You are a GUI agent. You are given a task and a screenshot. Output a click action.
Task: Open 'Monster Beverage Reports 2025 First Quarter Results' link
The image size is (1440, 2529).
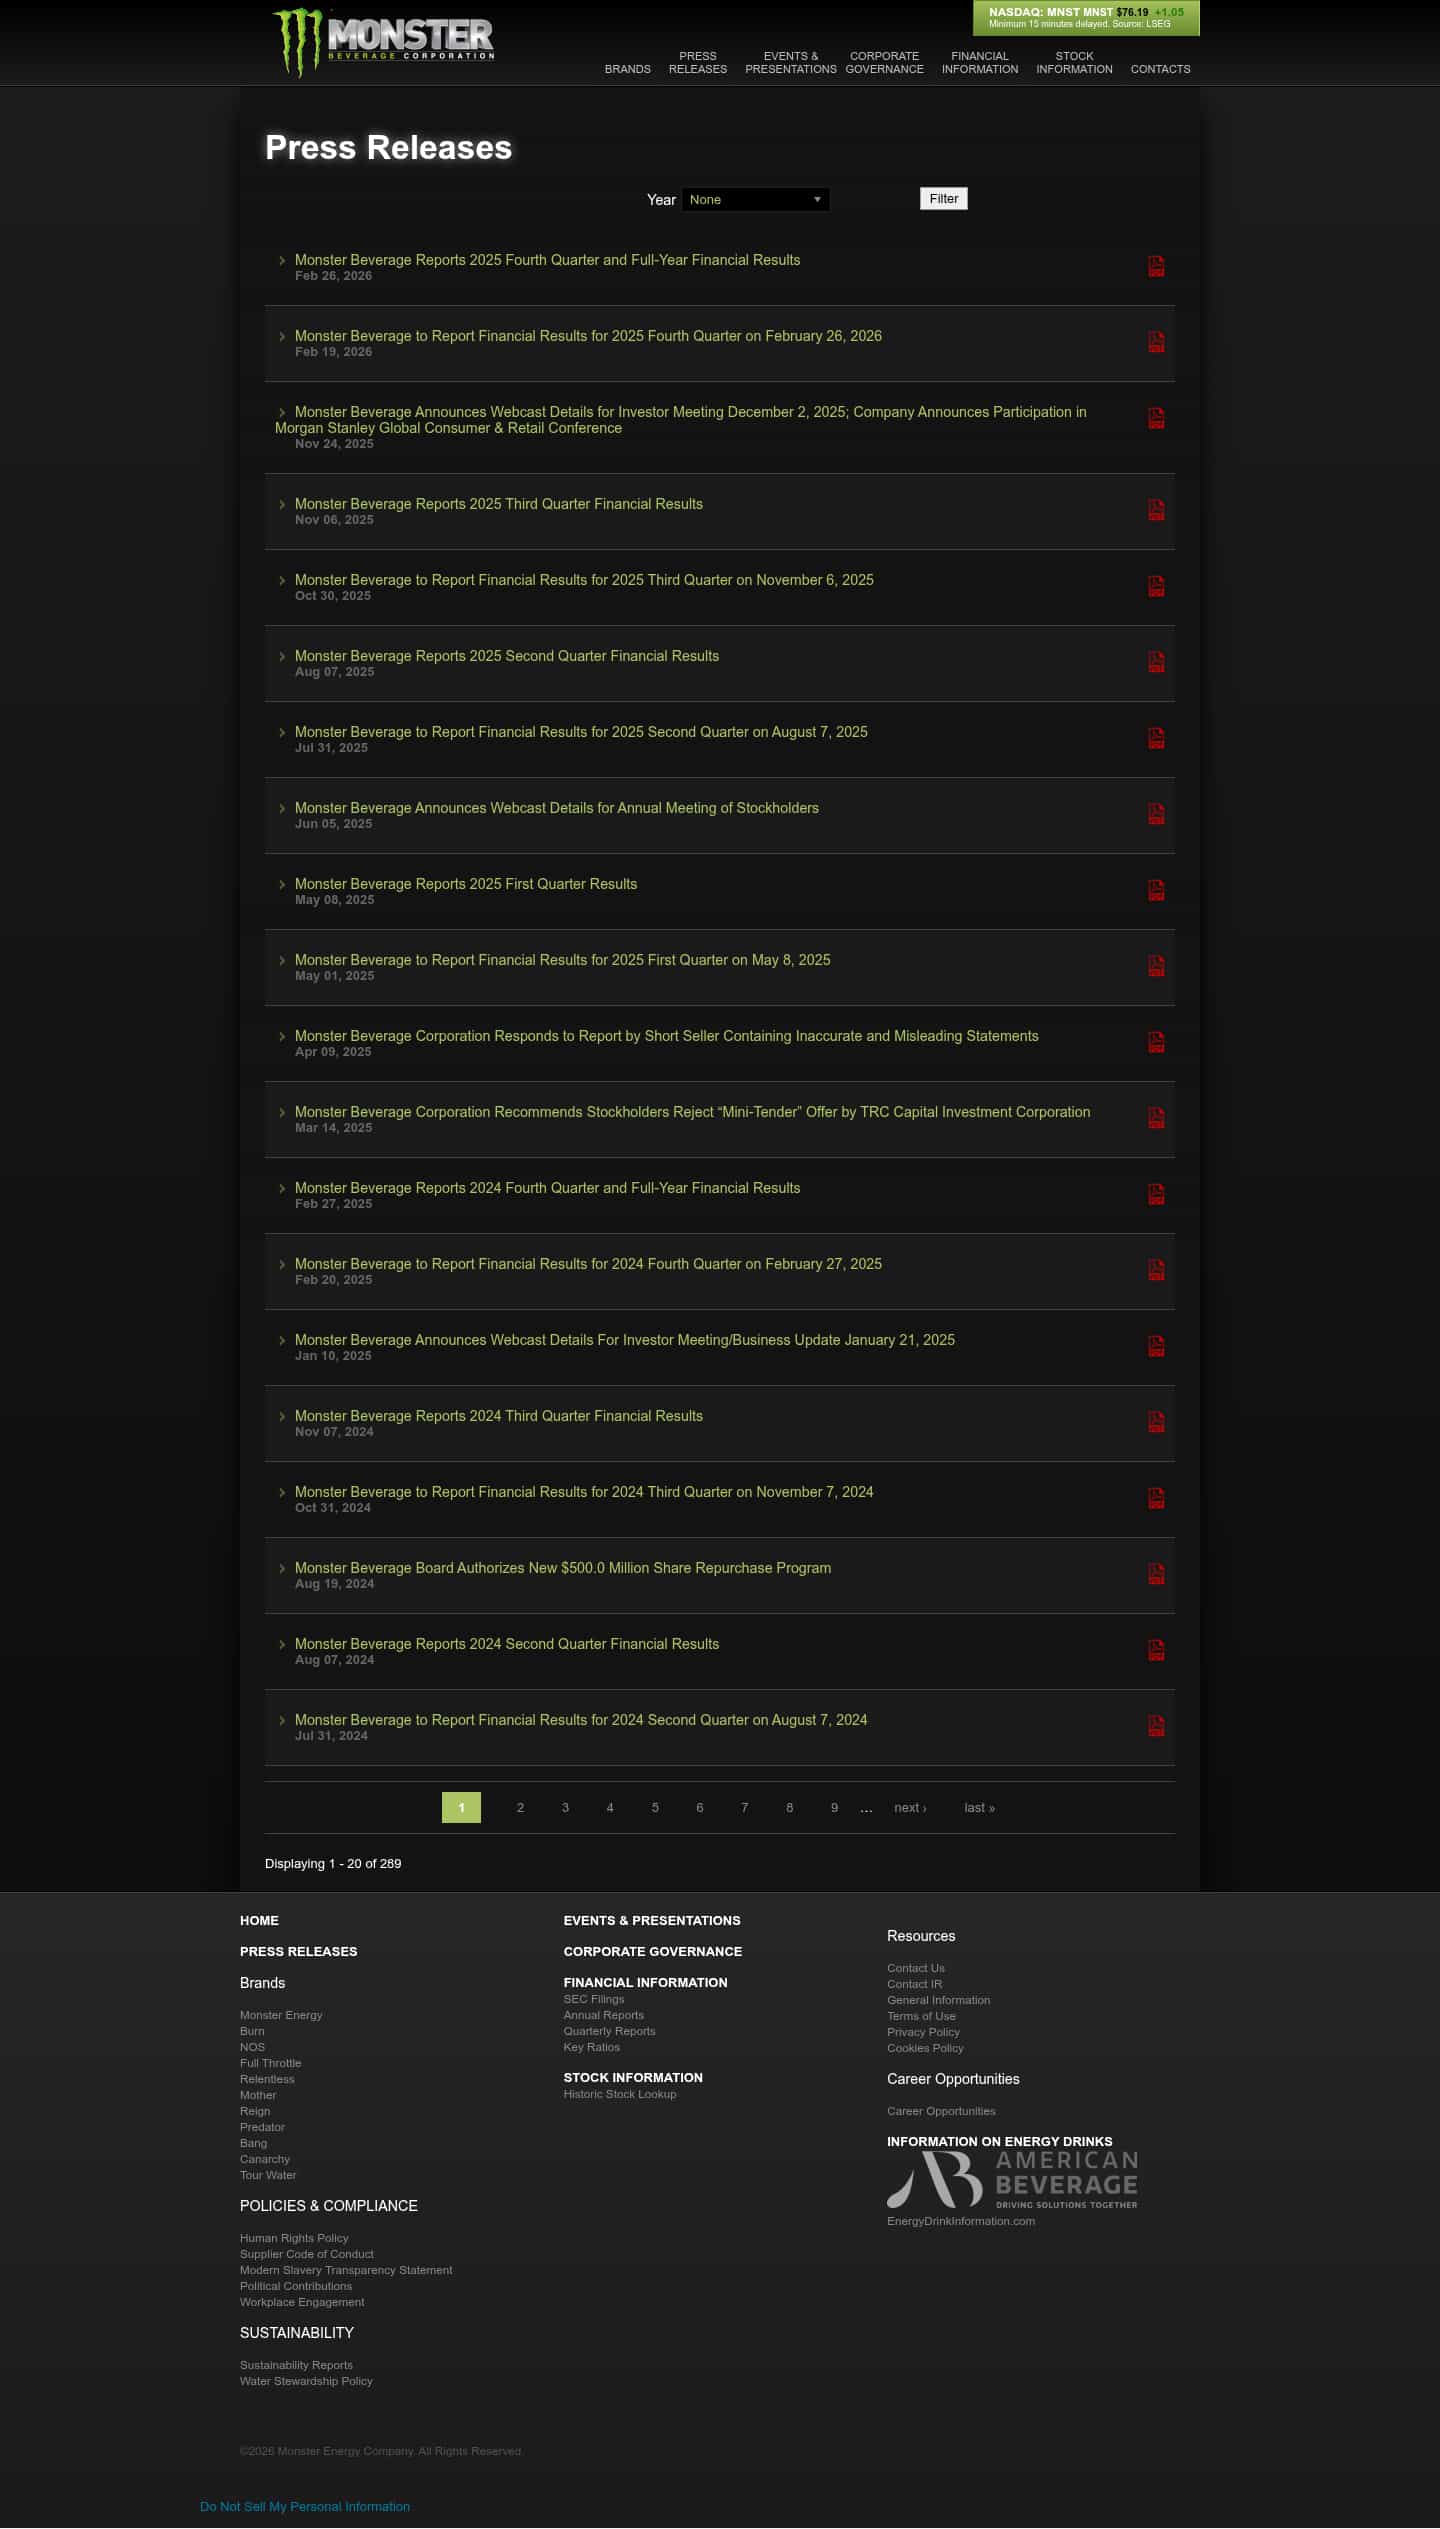coord(466,884)
